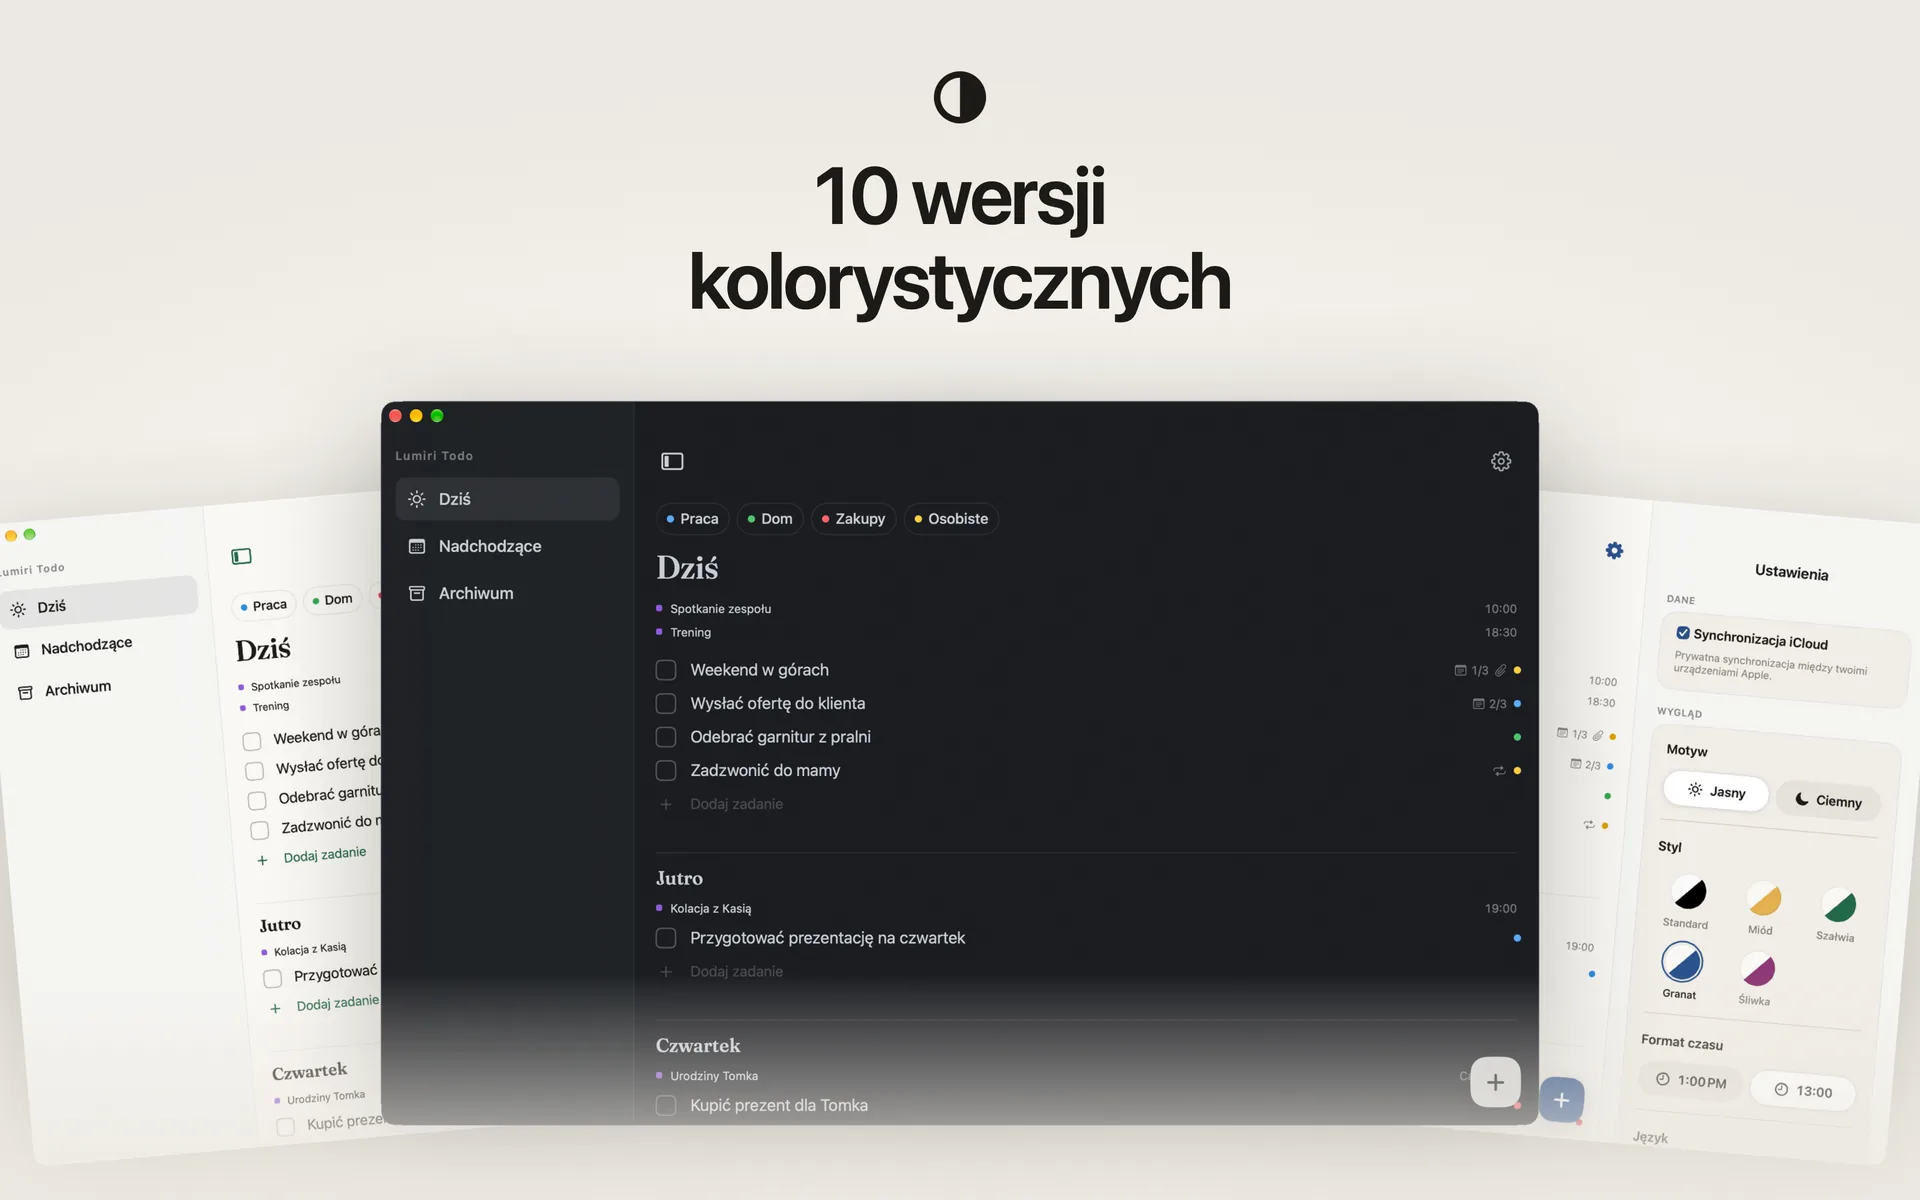Toggle Synchronizacja iCloud checkbox
The width and height of the screenshot is (1920, 1200).
1683,633
